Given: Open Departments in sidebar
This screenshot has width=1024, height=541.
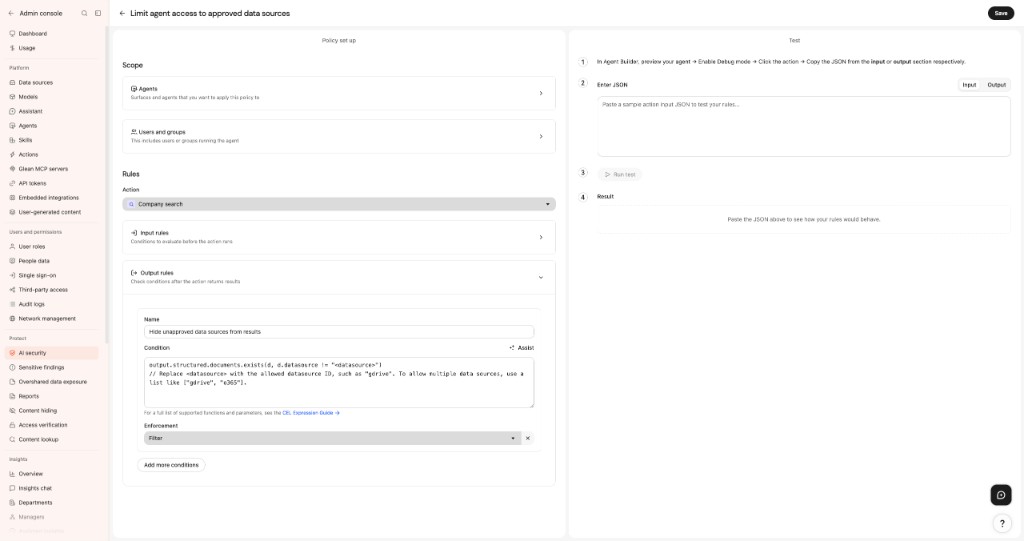Looking at the screenshot, I should [x=35, y=502].
